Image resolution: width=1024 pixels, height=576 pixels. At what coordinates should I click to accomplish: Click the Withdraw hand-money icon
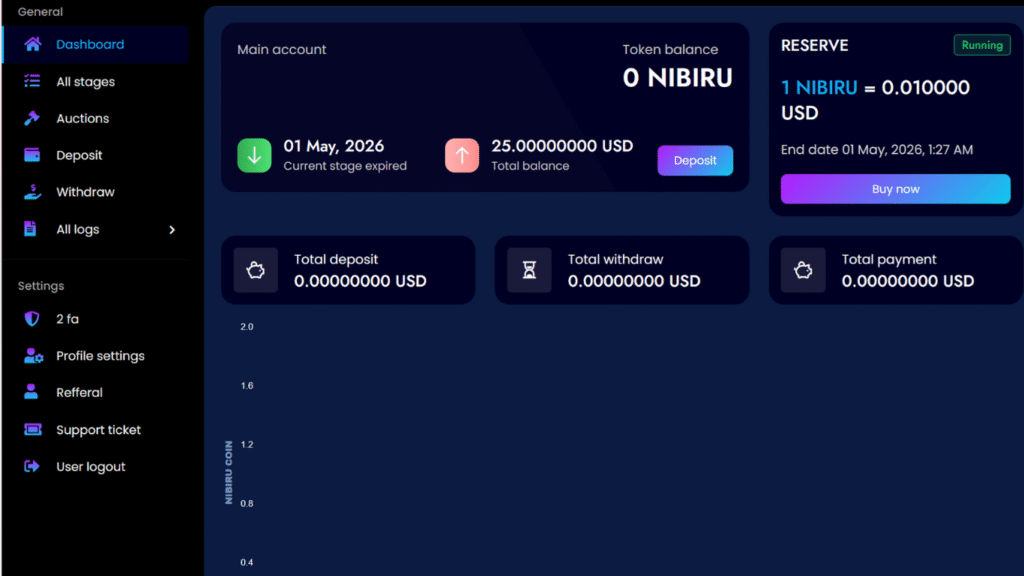33,192
